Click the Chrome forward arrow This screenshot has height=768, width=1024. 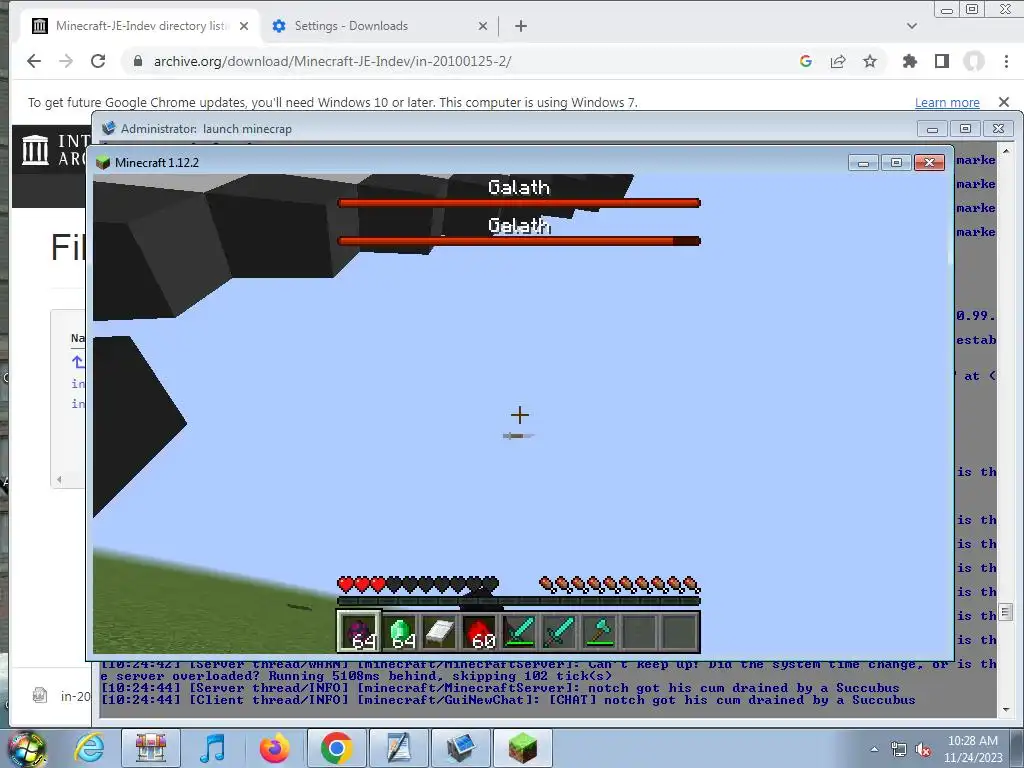[66, 61]
